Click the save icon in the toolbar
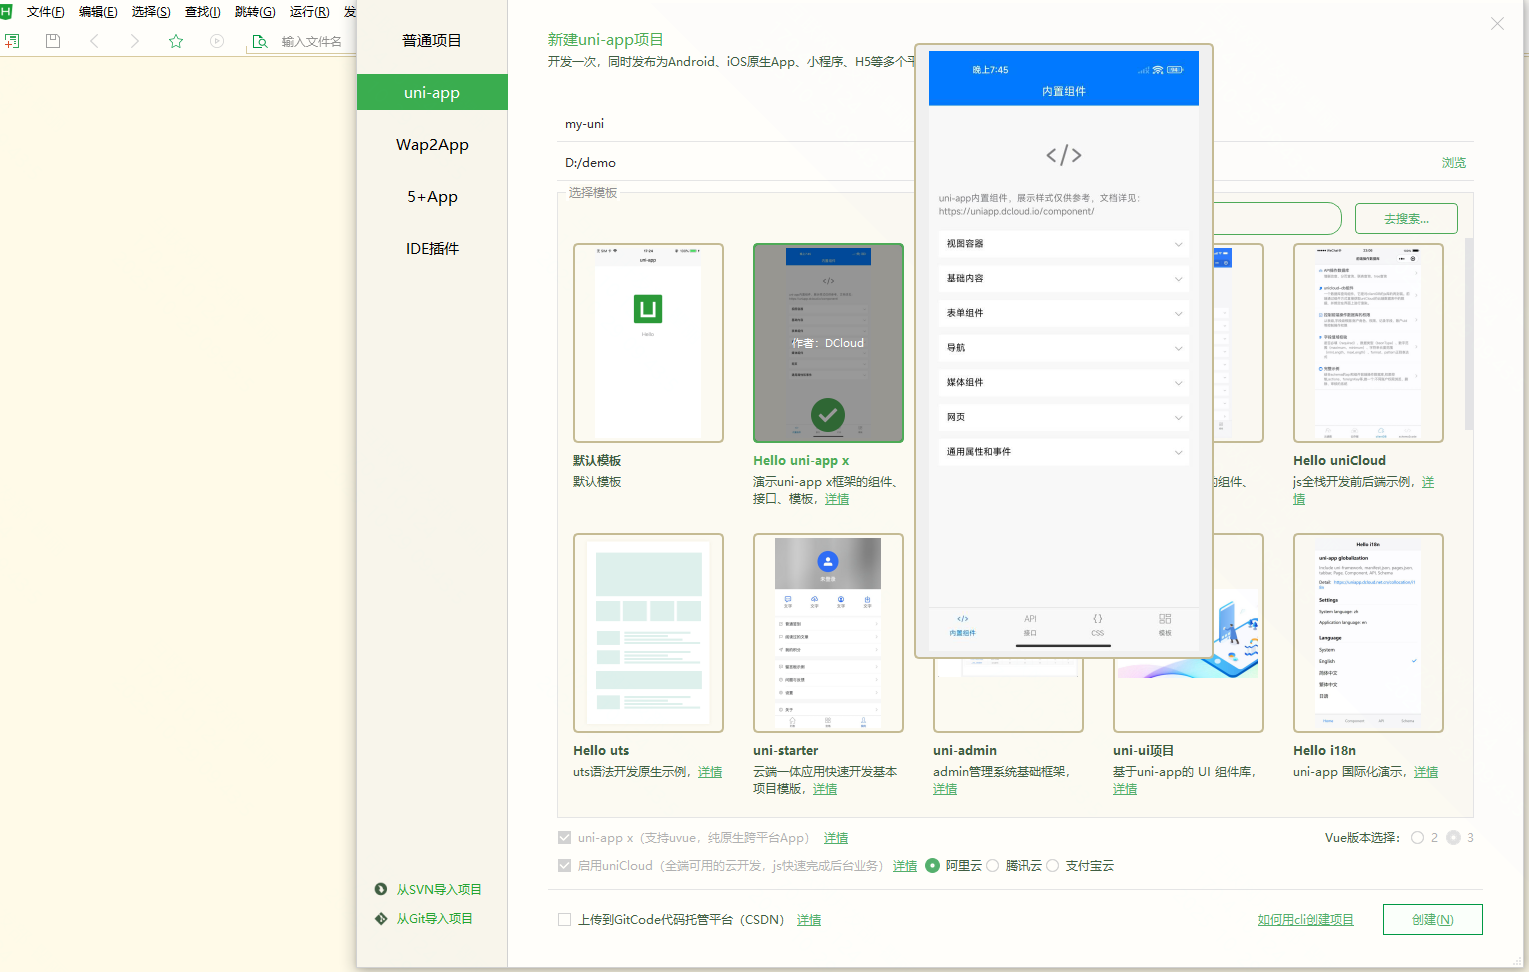 [x=53, y=41]
